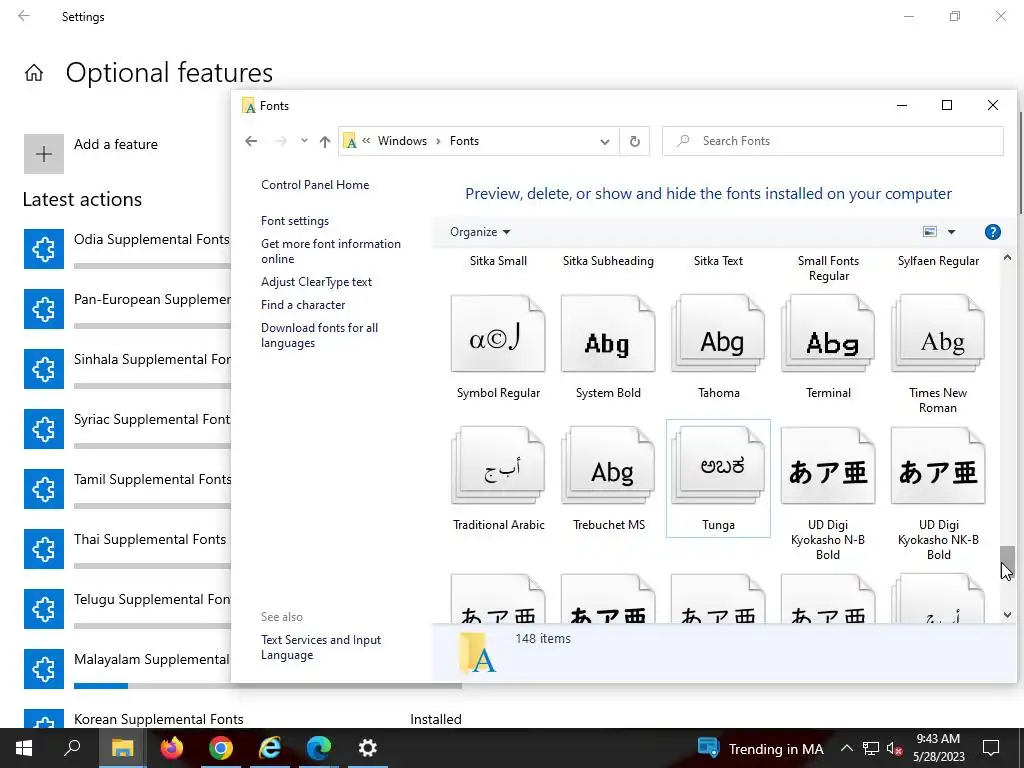Click the Sylfaen Regular font label
The width and height of the screenshot is (1024, 768).
click(x=938, y=261)
